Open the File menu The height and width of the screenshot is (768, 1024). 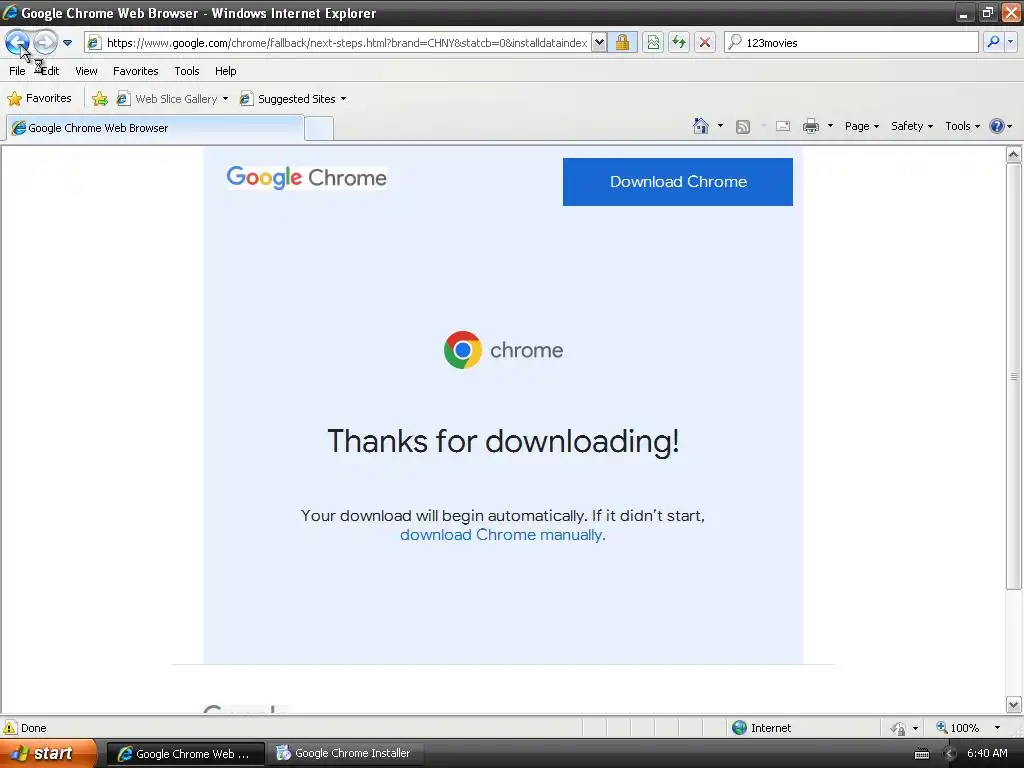click(18, 71)
